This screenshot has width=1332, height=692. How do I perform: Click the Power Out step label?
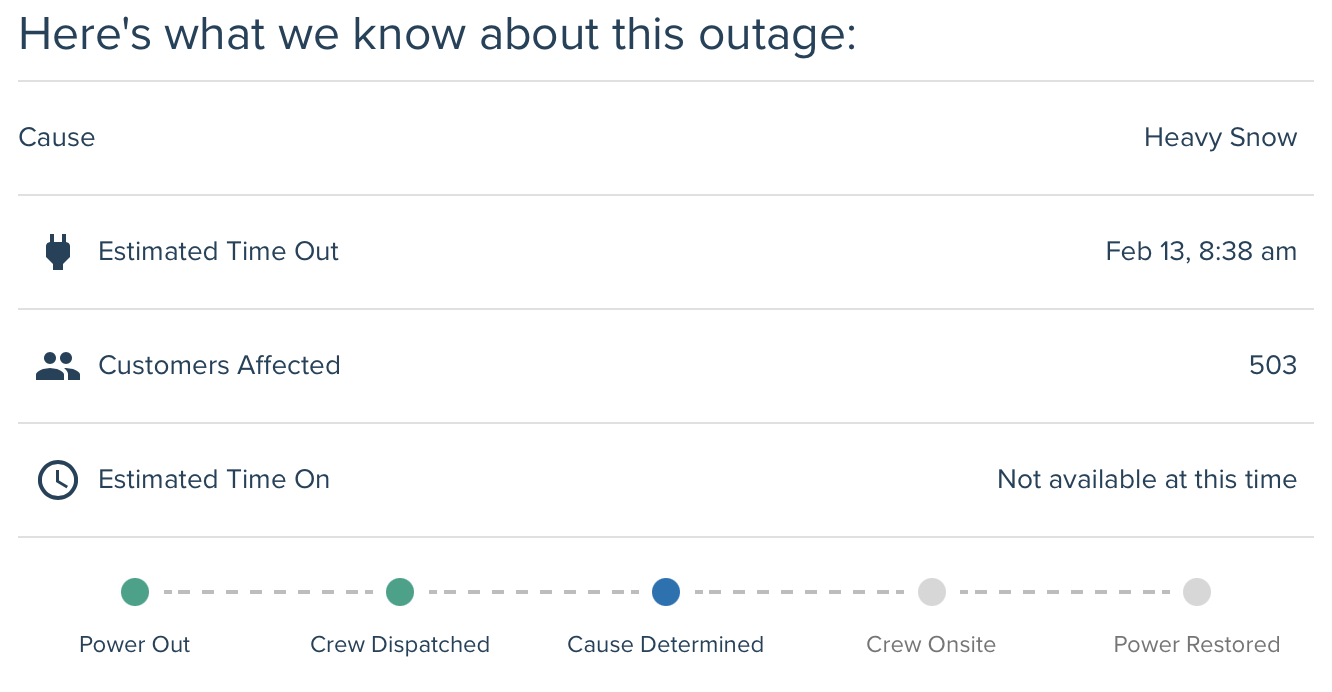point(135,645)
